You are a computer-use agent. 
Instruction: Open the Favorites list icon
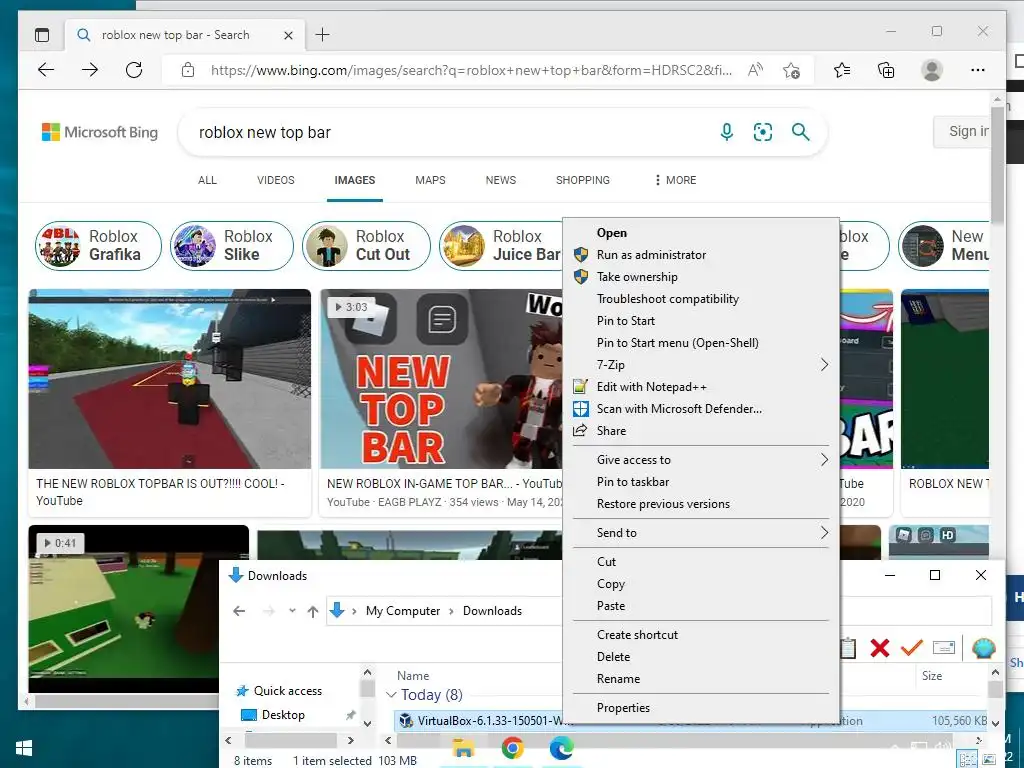(x=842, y=70)
